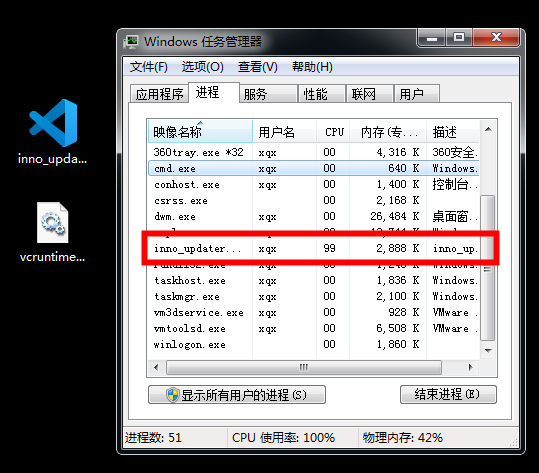Select the inno_updater process row
The height and width of the screenshot is (473, 539).
(314, 248)
